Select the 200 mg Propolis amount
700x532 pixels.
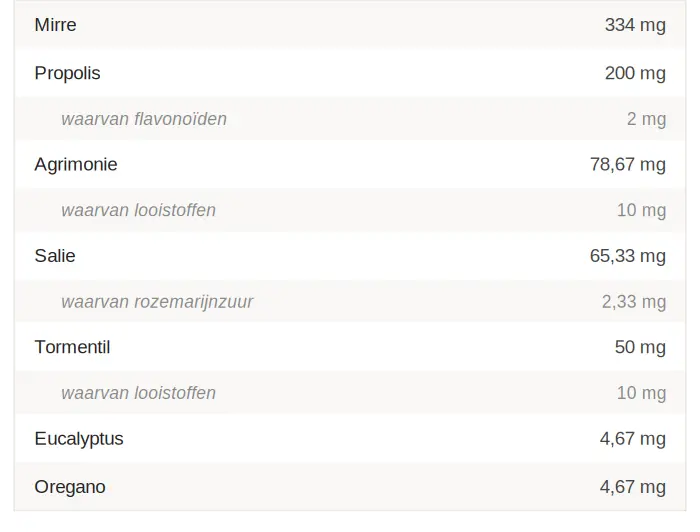pos(634,73)
